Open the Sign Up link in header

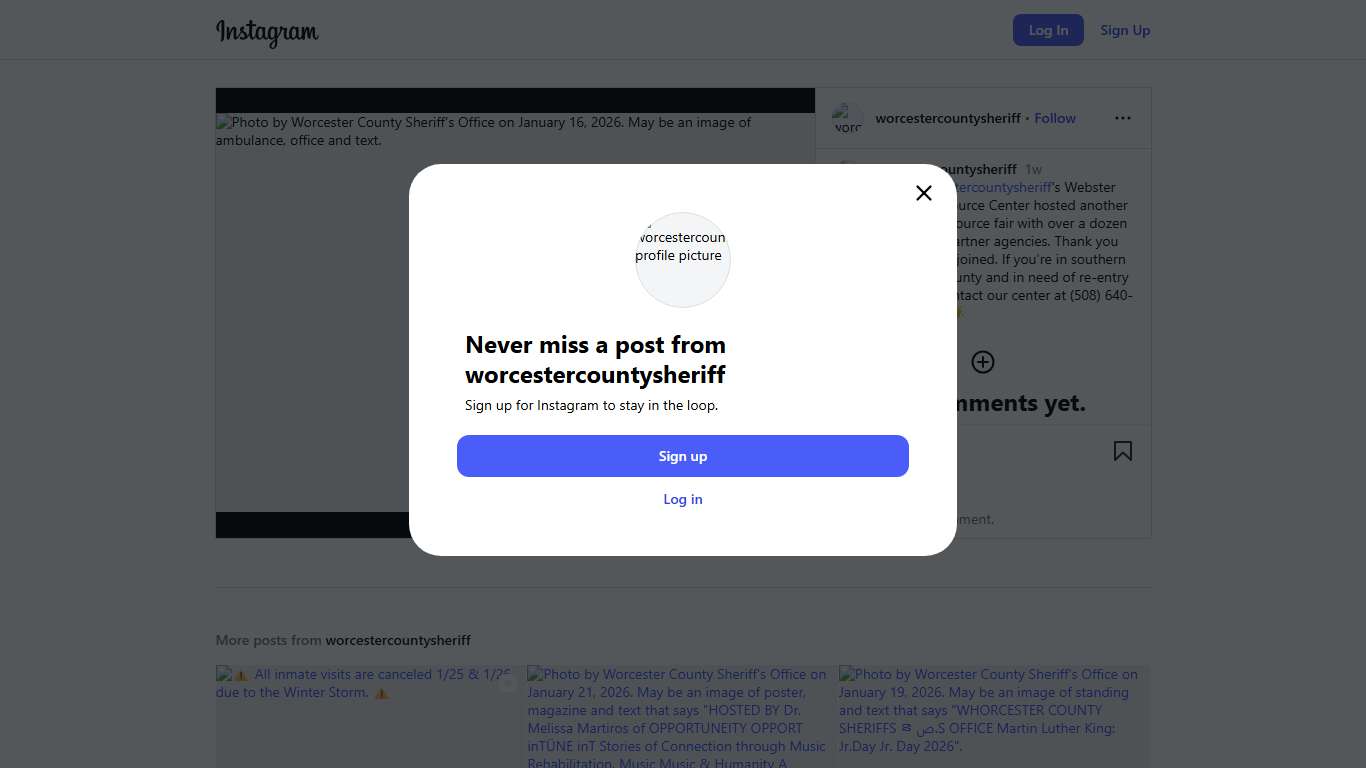coord(1125,30)
